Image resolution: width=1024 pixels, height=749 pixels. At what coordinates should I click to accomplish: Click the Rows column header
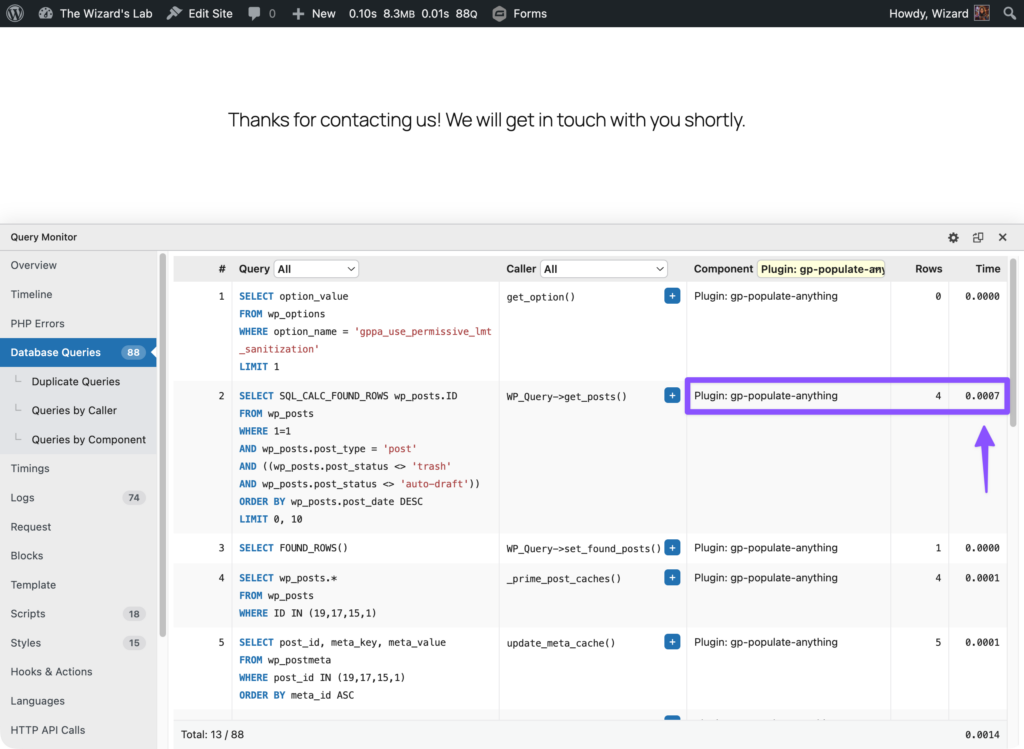pos(928,269)
